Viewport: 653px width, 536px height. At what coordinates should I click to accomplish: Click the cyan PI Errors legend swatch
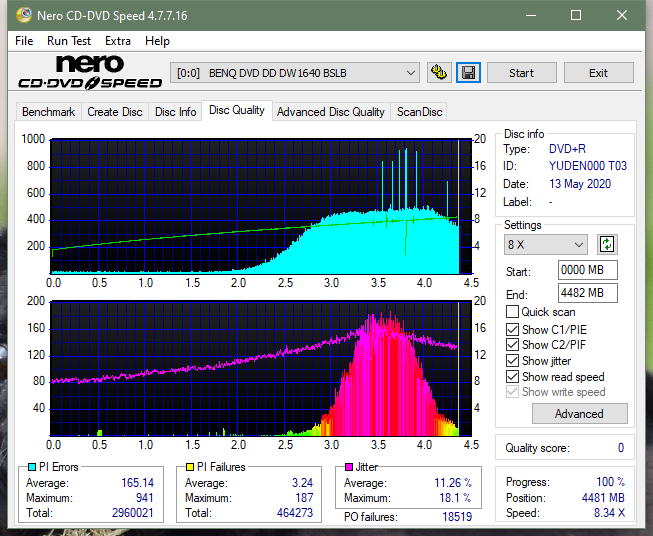click(32, 467)
